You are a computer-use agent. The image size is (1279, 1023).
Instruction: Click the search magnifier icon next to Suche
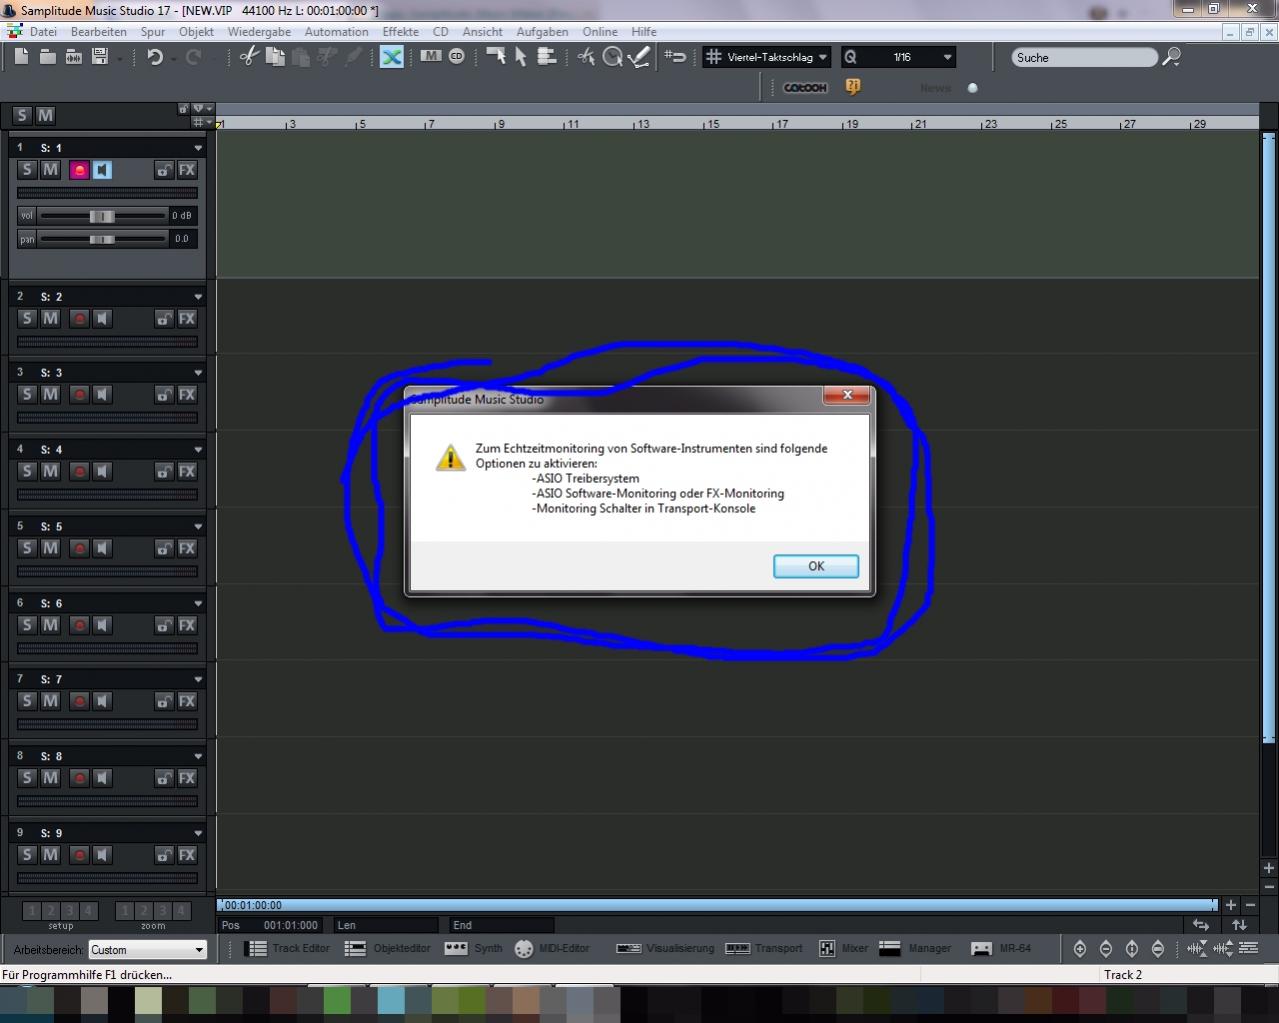[x=1171, y=57]
